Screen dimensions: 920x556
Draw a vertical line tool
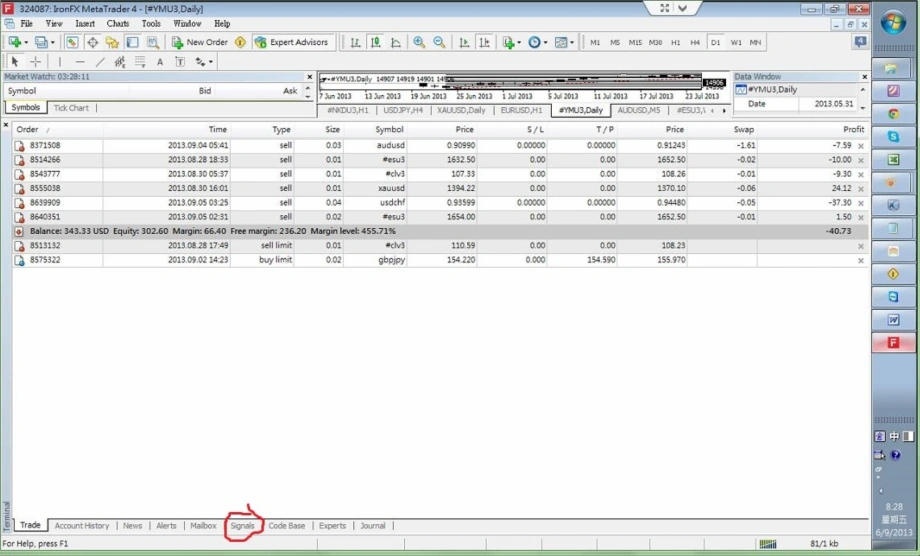click(60, 62)
